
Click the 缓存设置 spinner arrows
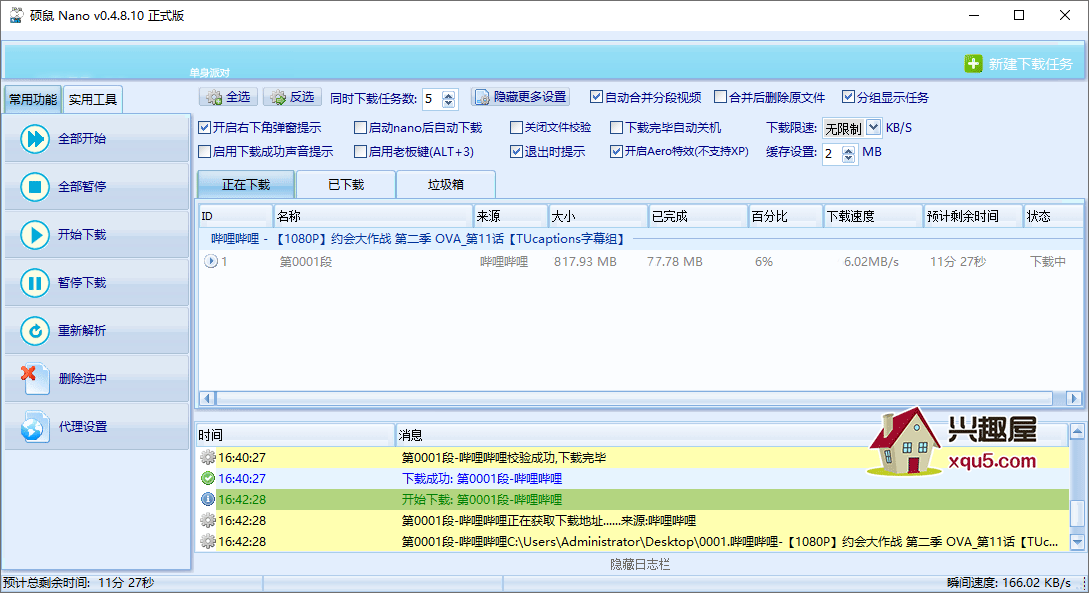[849, 153]
